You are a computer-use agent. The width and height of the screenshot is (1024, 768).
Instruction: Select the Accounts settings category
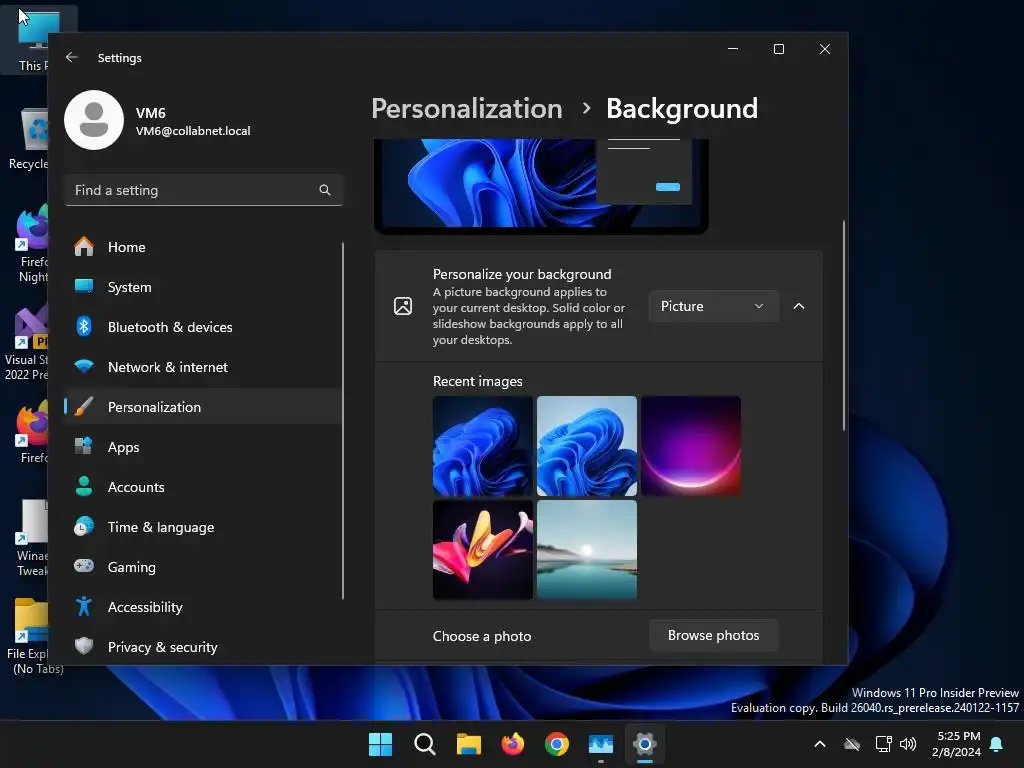202,487
